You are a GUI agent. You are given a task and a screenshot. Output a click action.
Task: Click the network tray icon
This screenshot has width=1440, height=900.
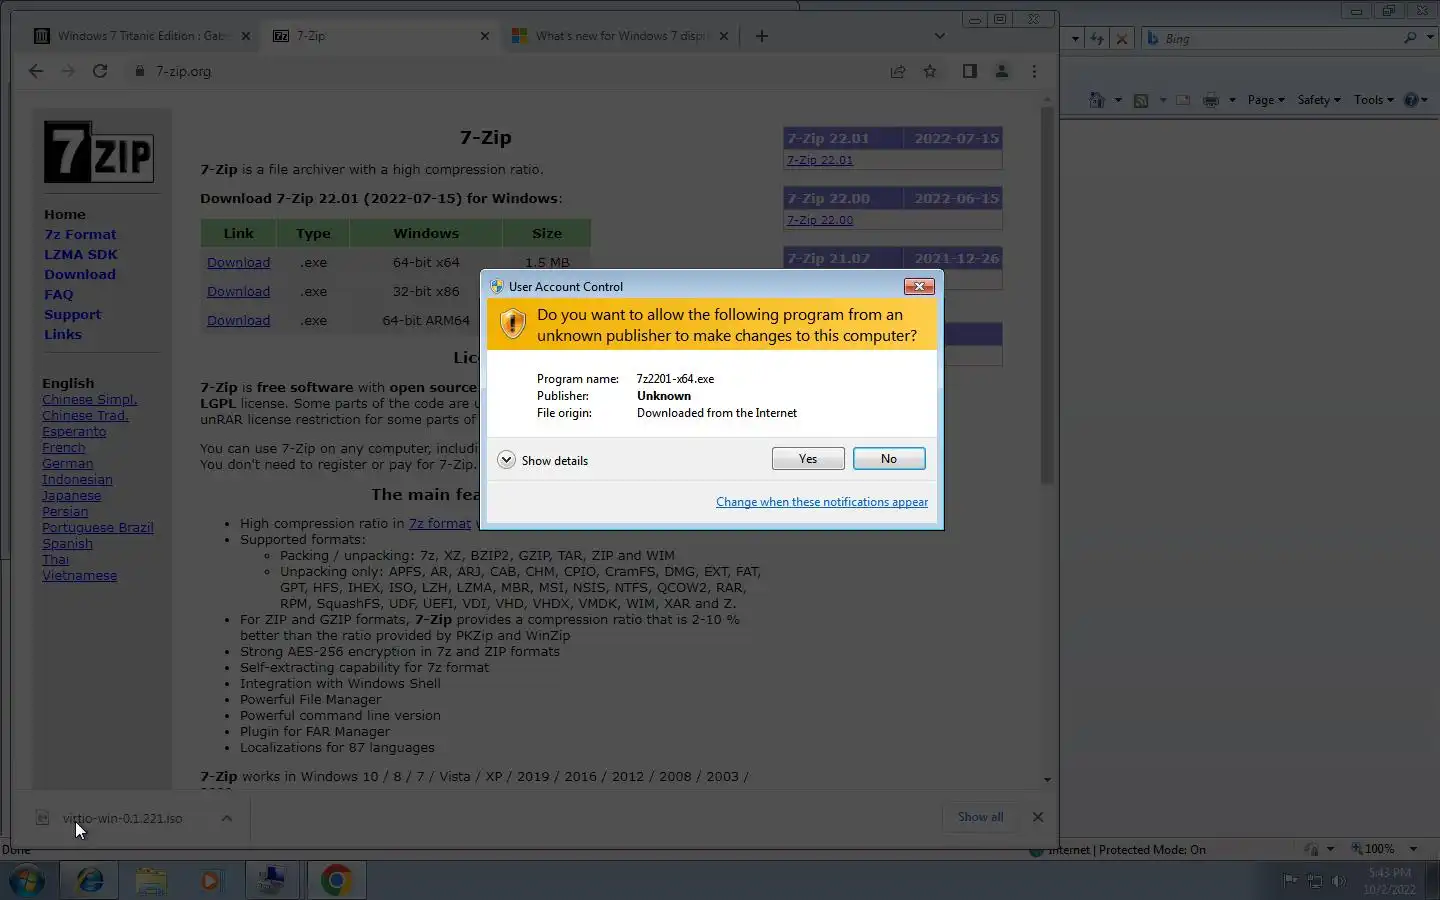(1315, 881)
